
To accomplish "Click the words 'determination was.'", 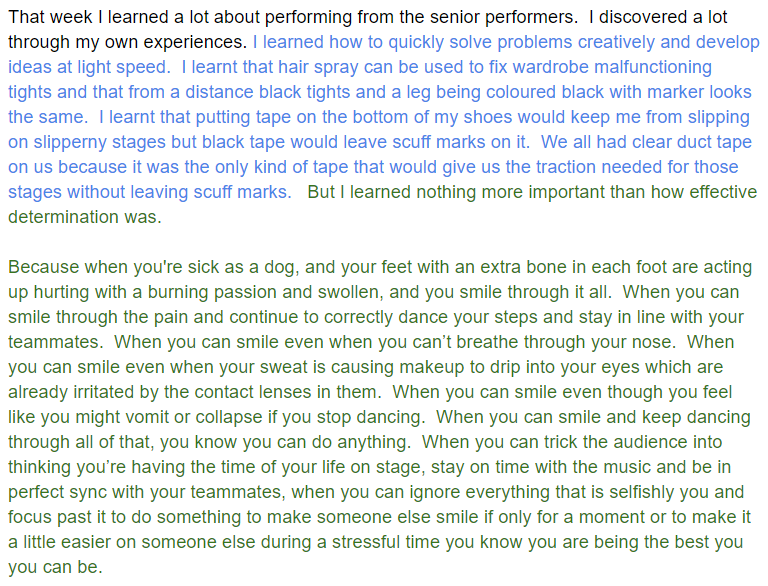I will coord(85,217).
